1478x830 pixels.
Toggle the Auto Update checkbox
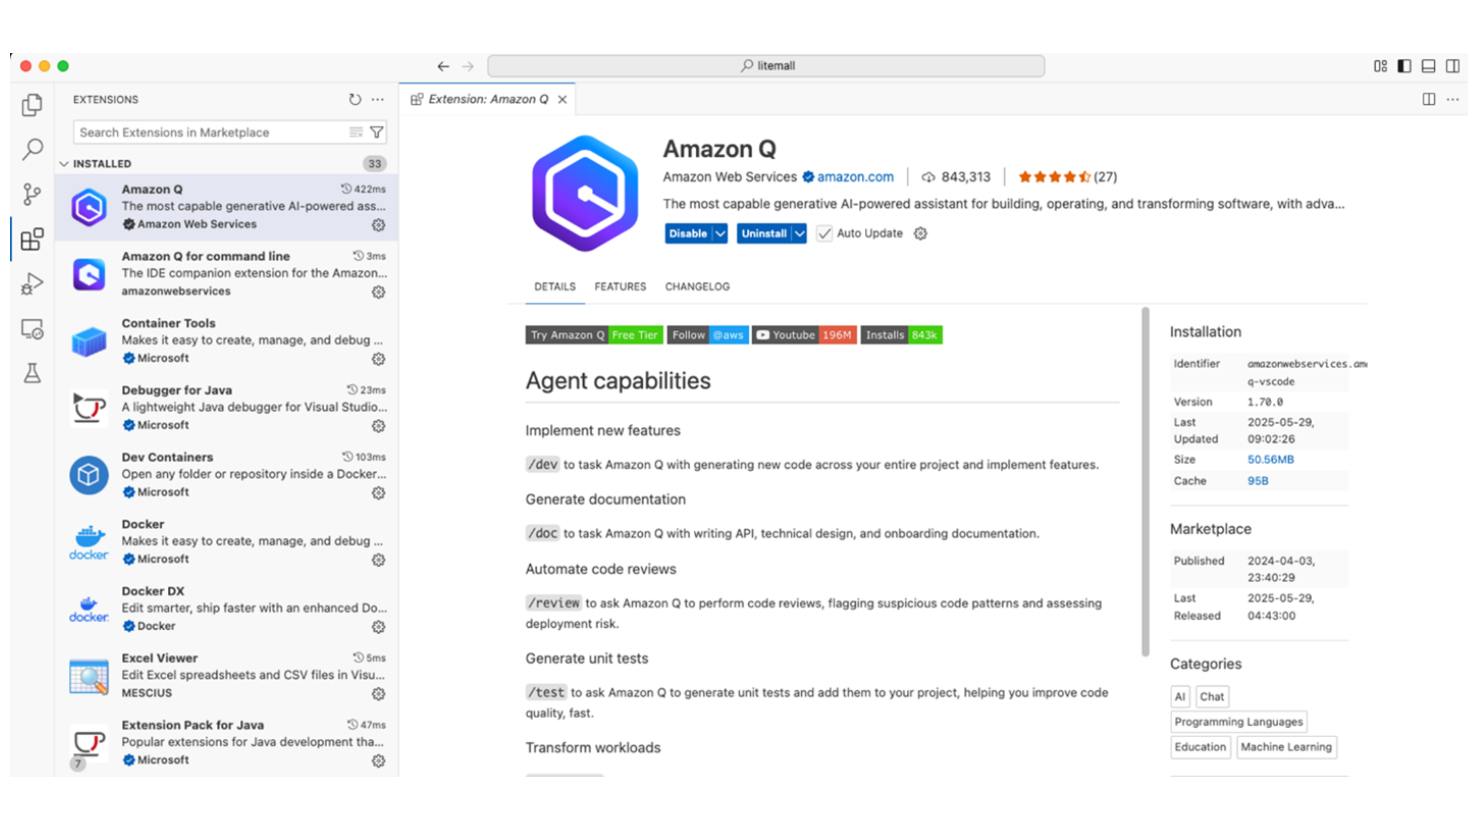(x=824, y=234)
